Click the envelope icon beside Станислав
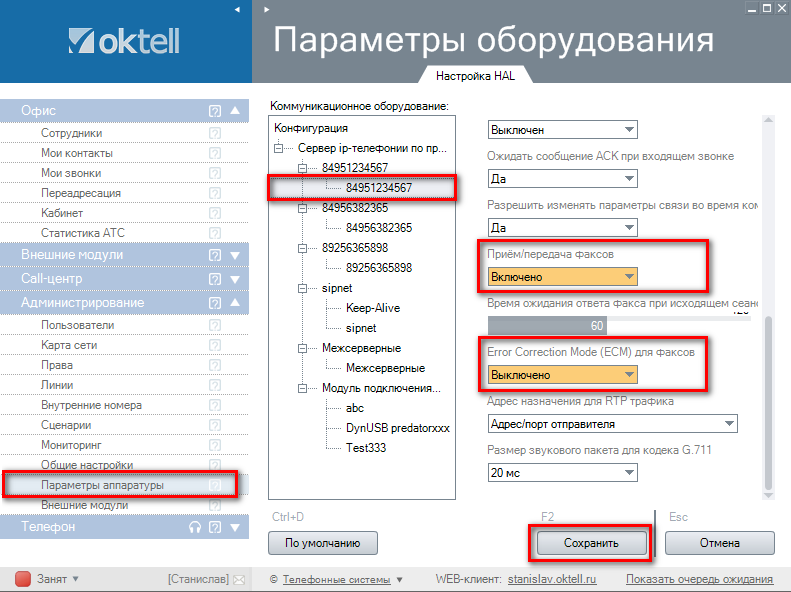The height and width of the screenshot is (592, 791). pos(237,579)
